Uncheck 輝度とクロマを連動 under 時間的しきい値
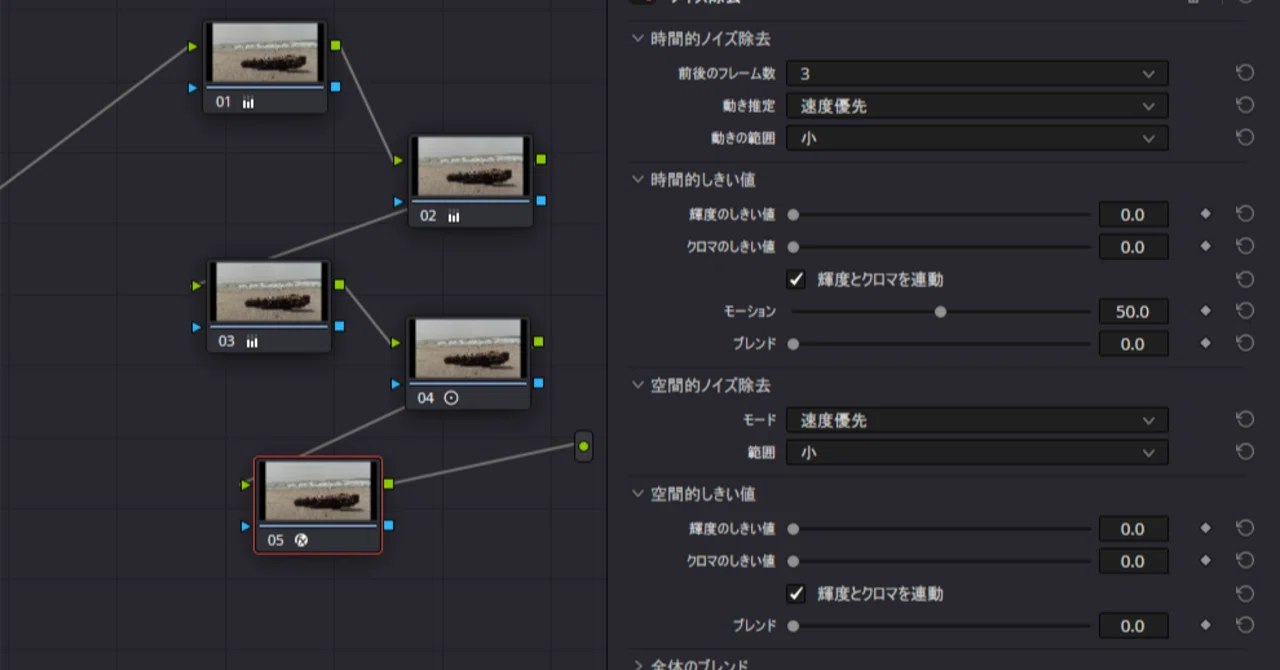 pyautogui.click(x=796, y=279)
